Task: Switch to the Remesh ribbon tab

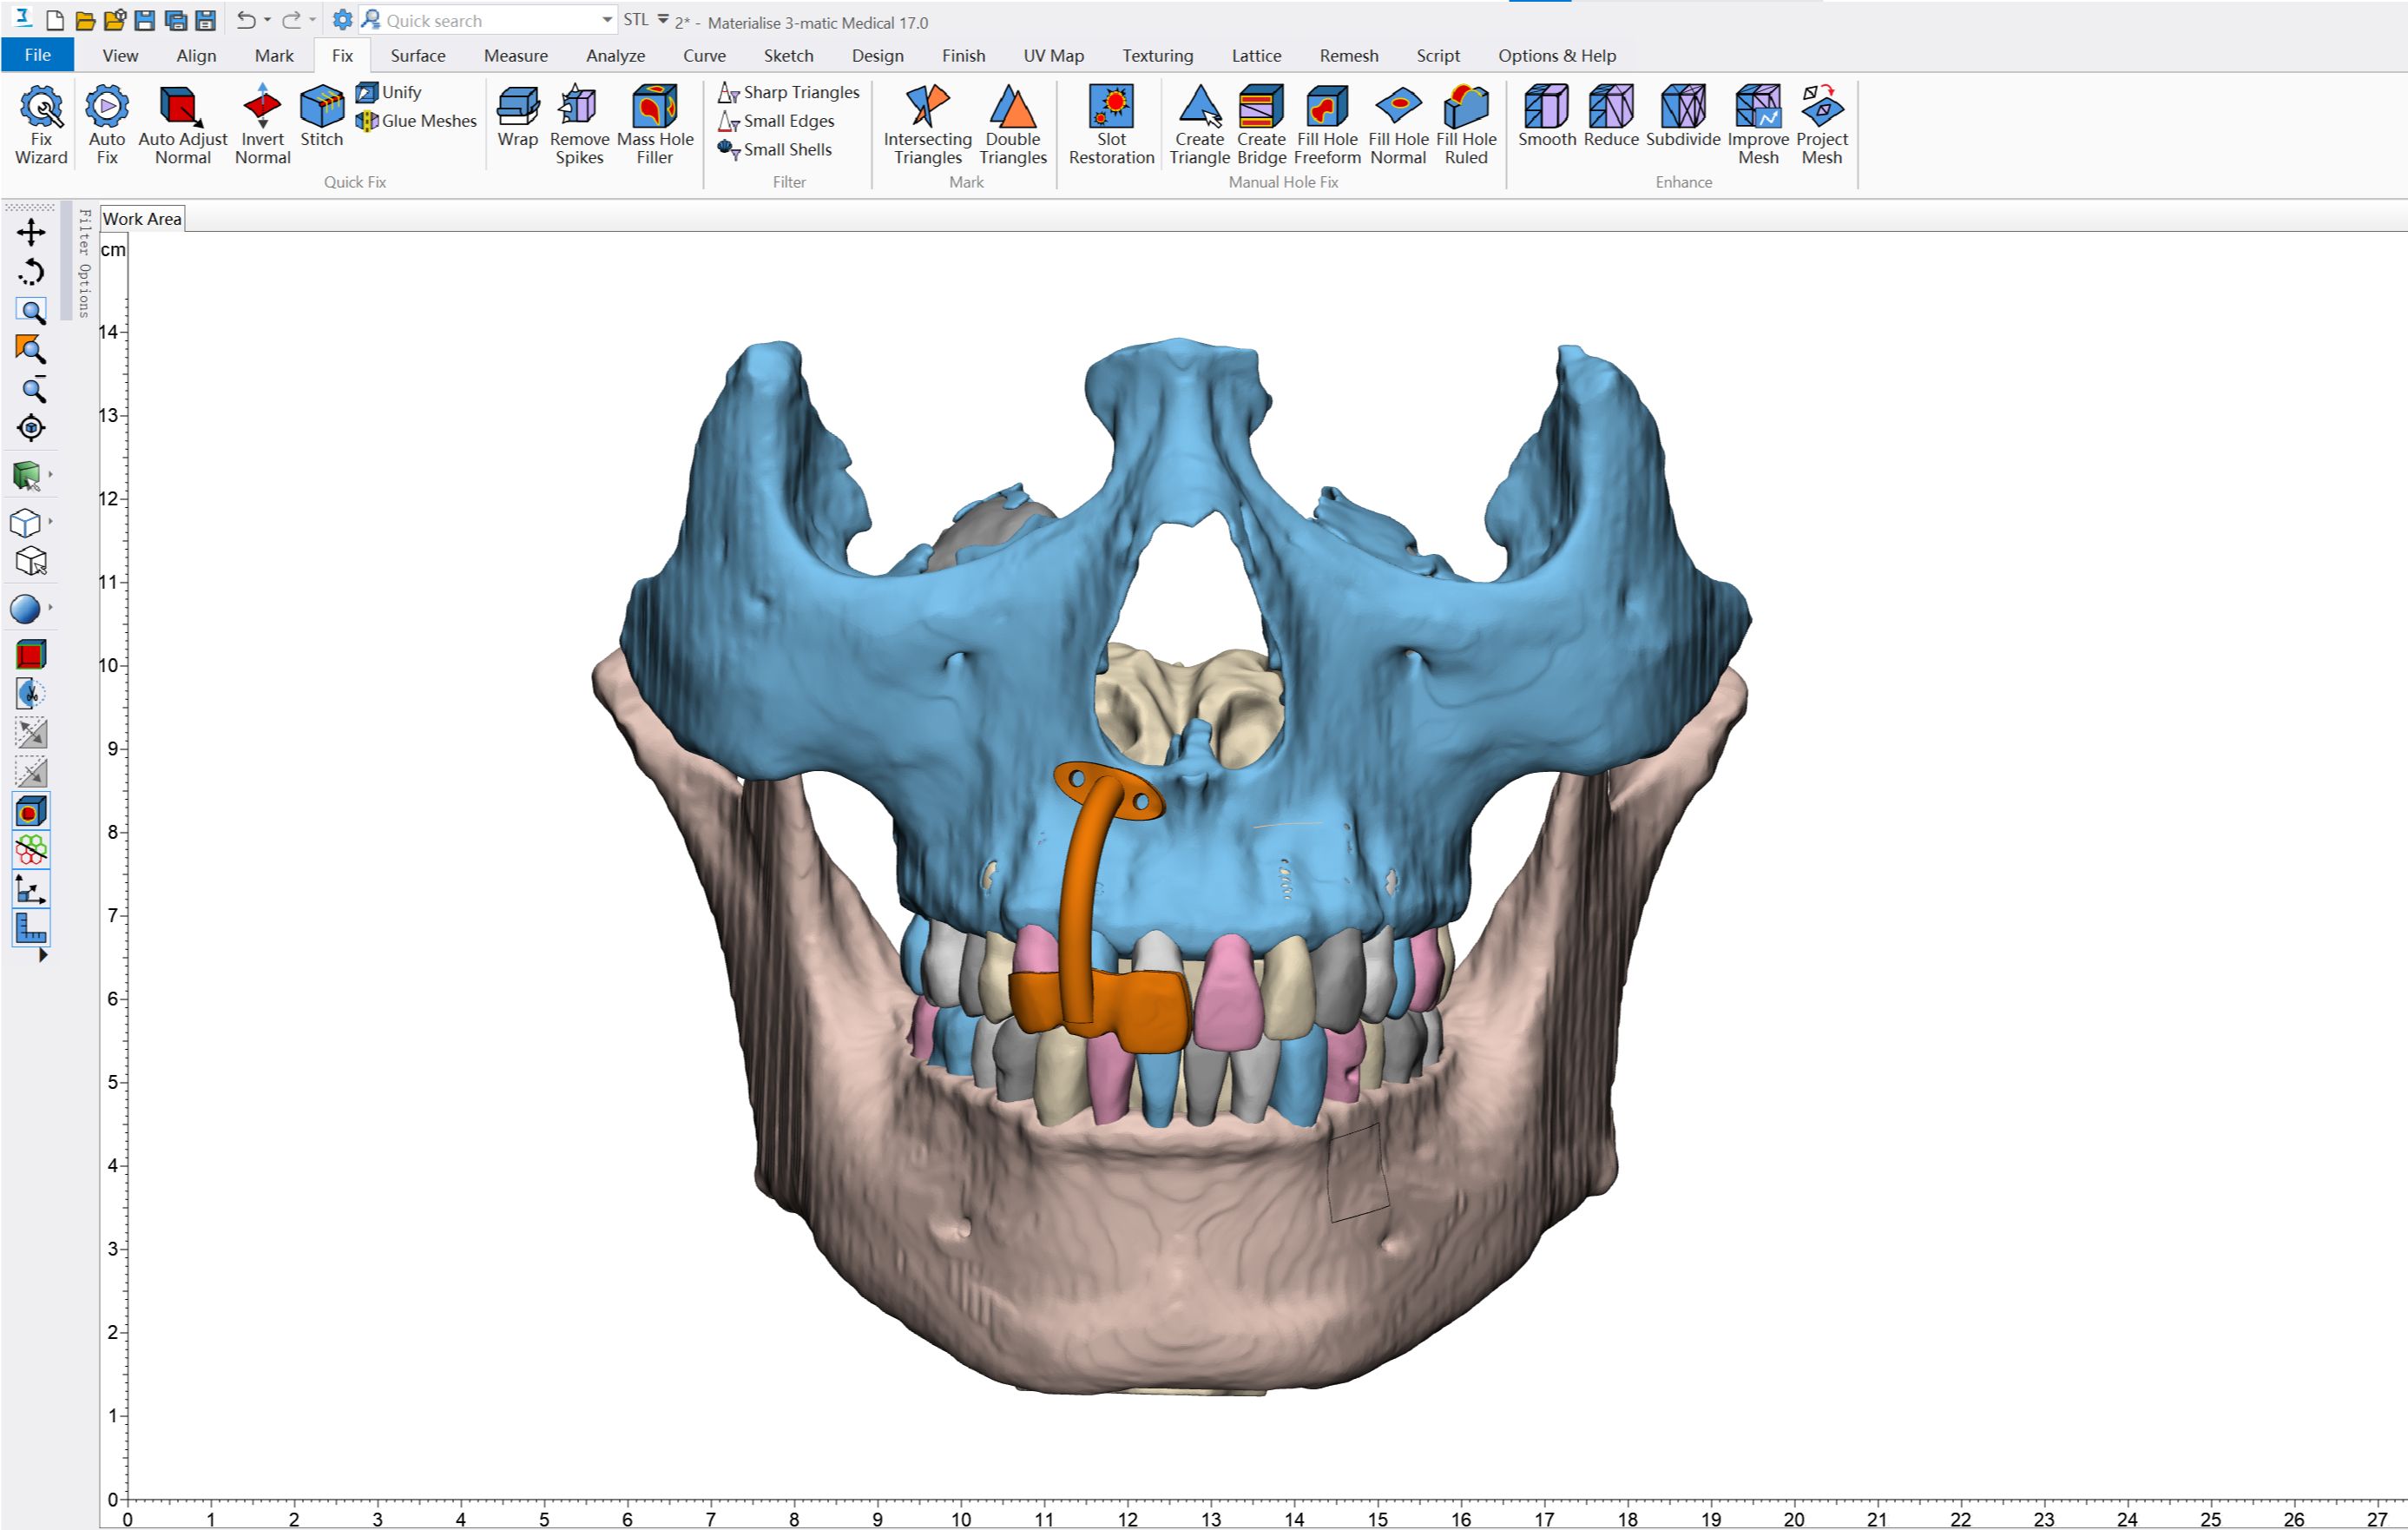Action: click(1348, 56)
